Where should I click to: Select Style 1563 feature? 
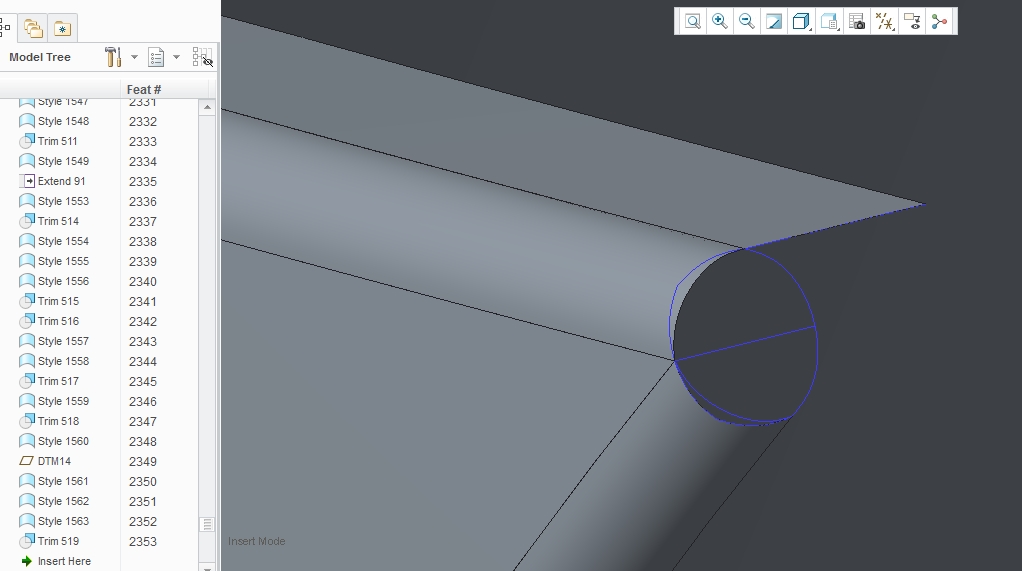[63, 521]
